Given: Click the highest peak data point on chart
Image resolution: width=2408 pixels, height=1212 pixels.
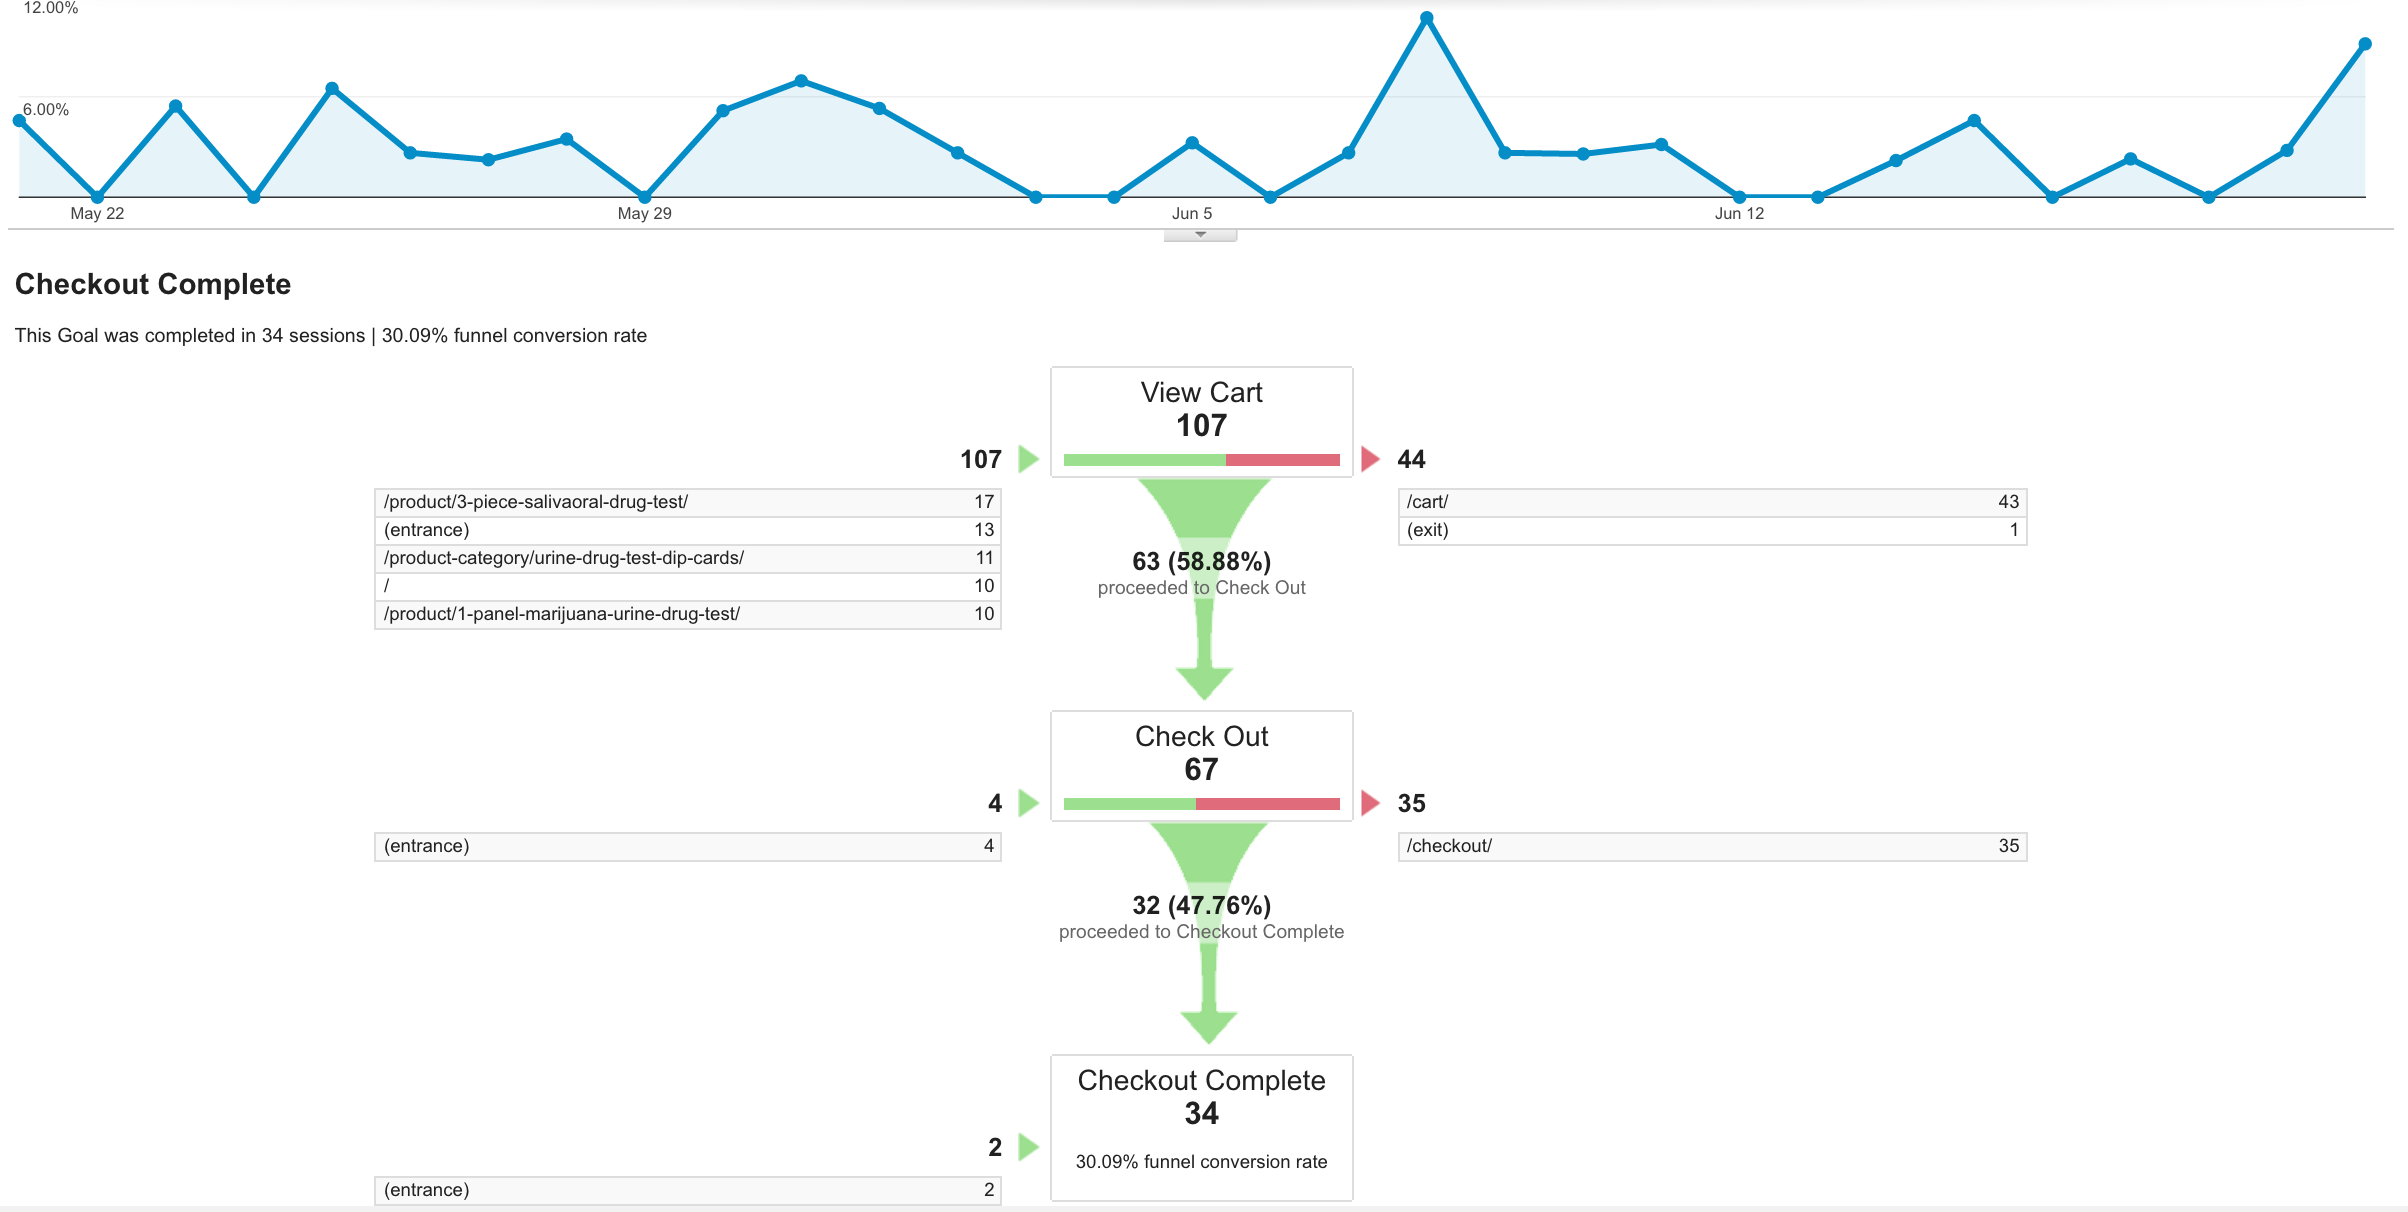Looking at the screenshot, I should (x=1427, y=18).
